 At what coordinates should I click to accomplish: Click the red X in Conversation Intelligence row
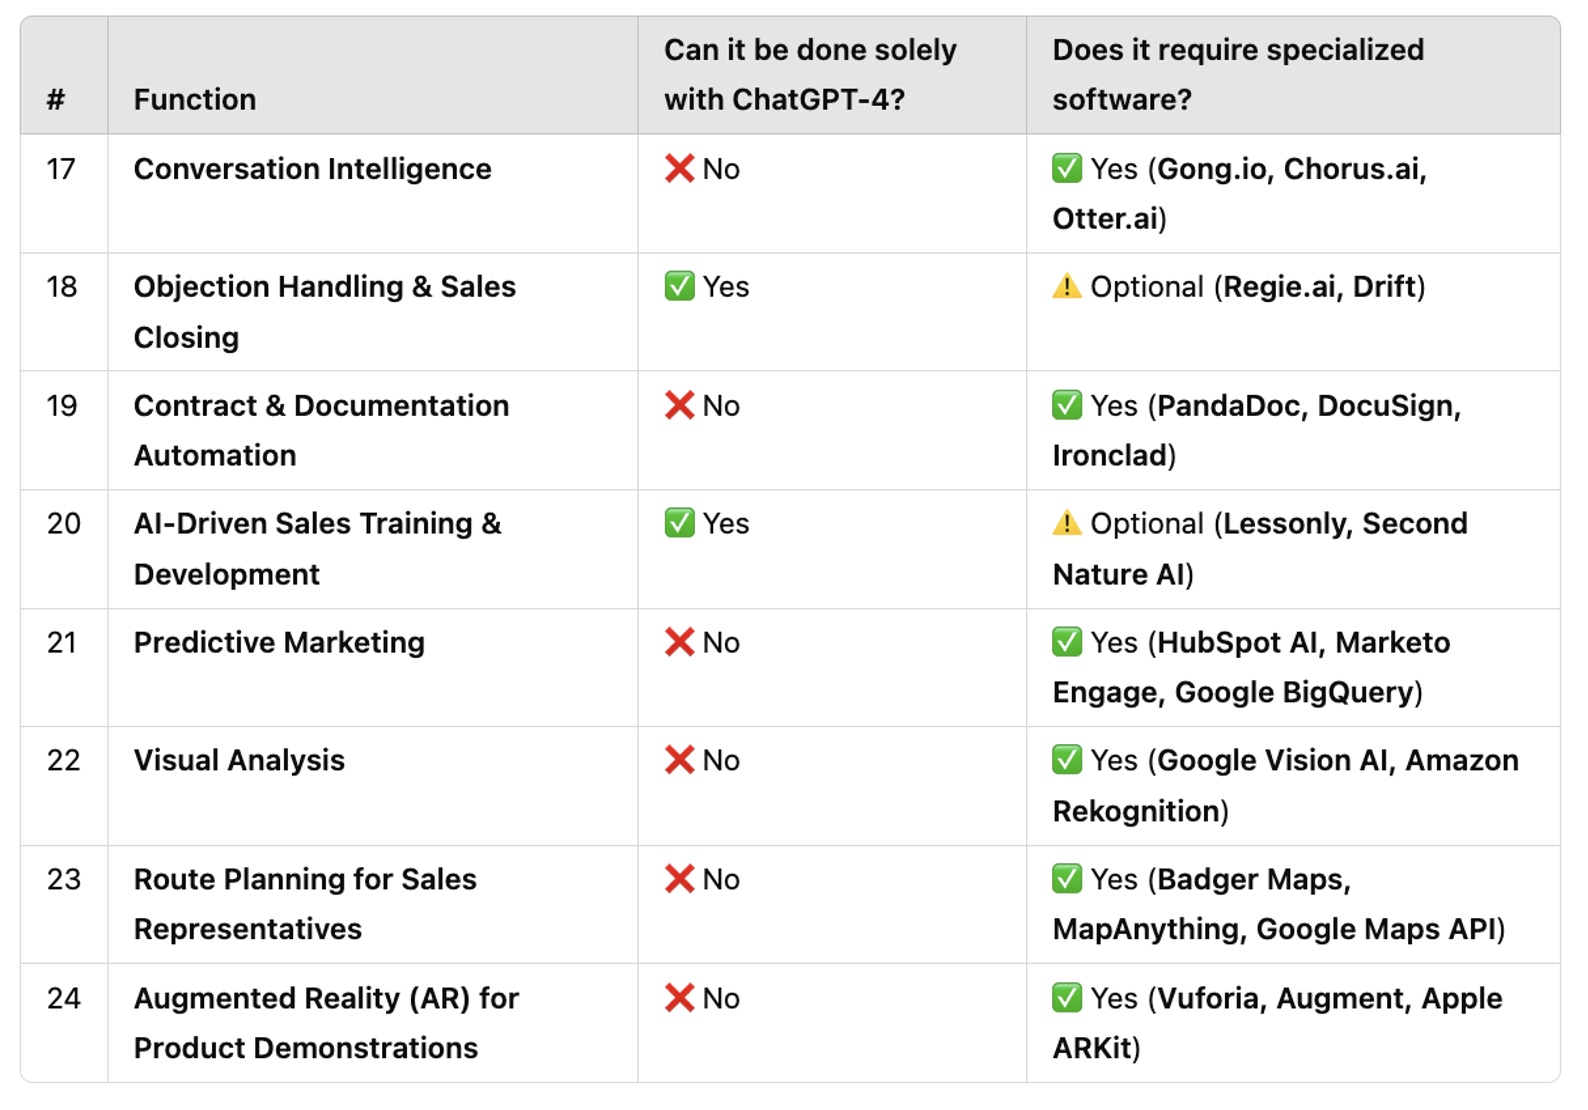[679, 169]
